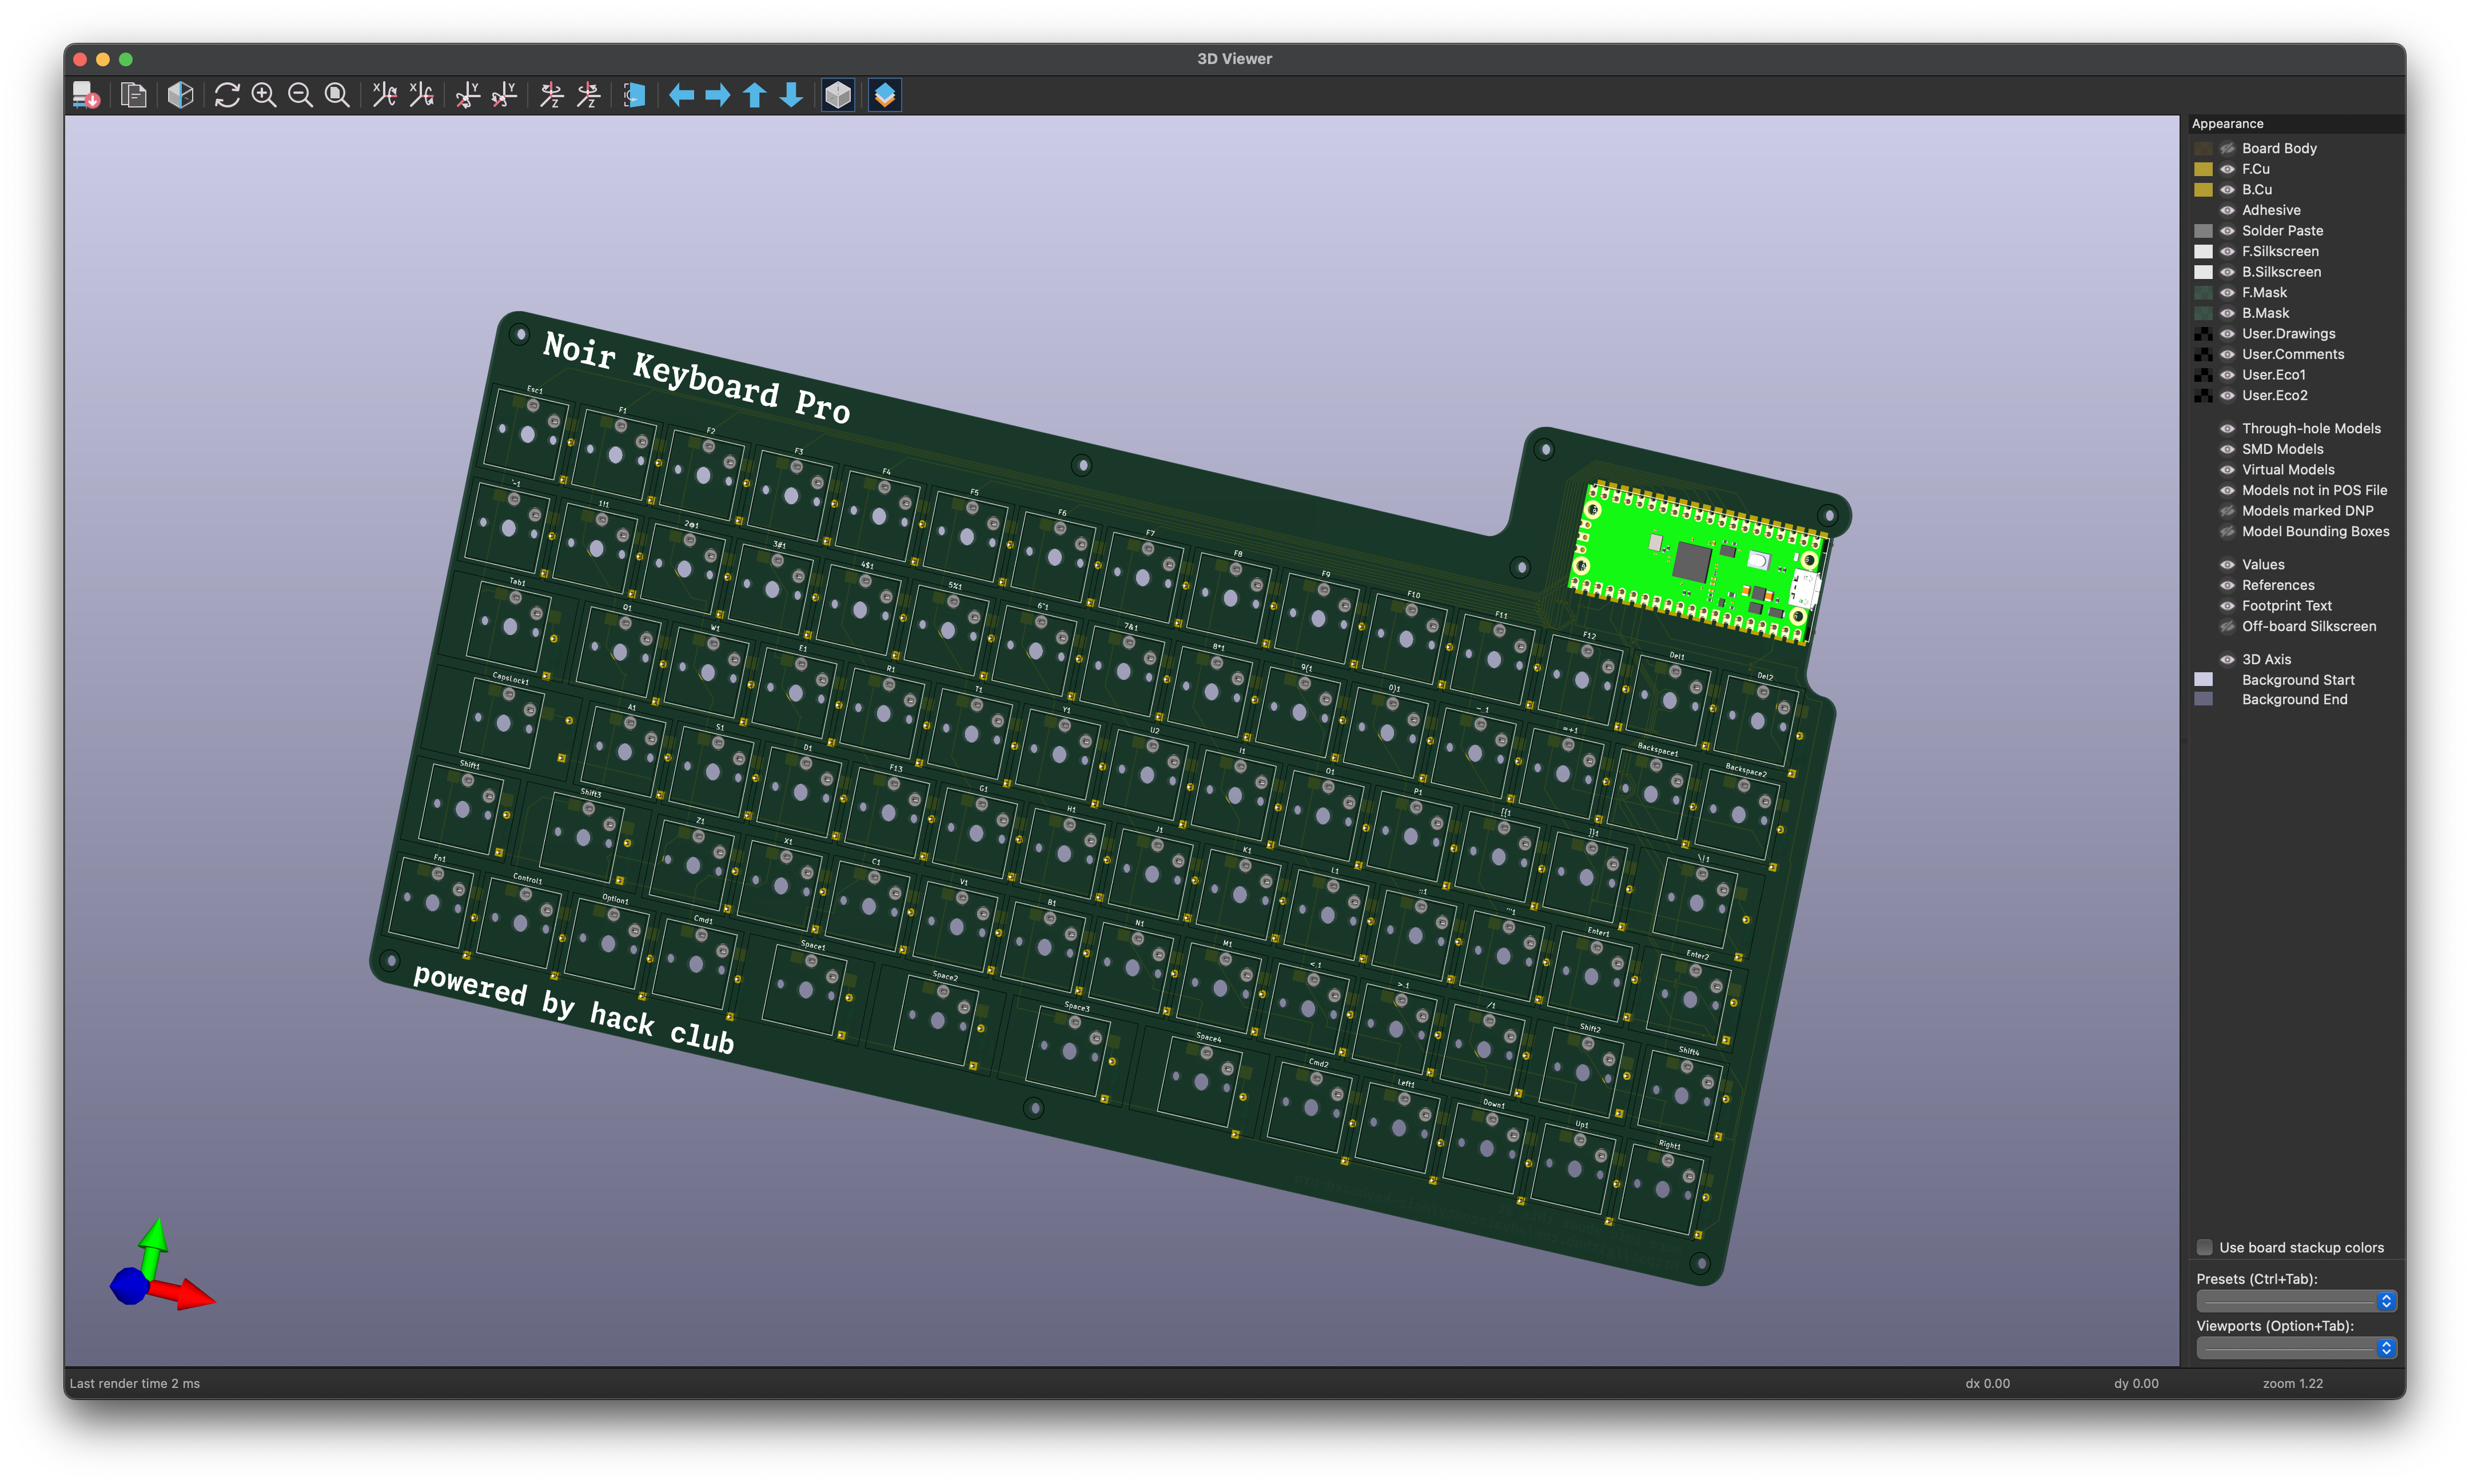This screenshot has width=2470, height=1484.
Task: Toggle B.Mask visibility eye
Action: point(2227,313)
